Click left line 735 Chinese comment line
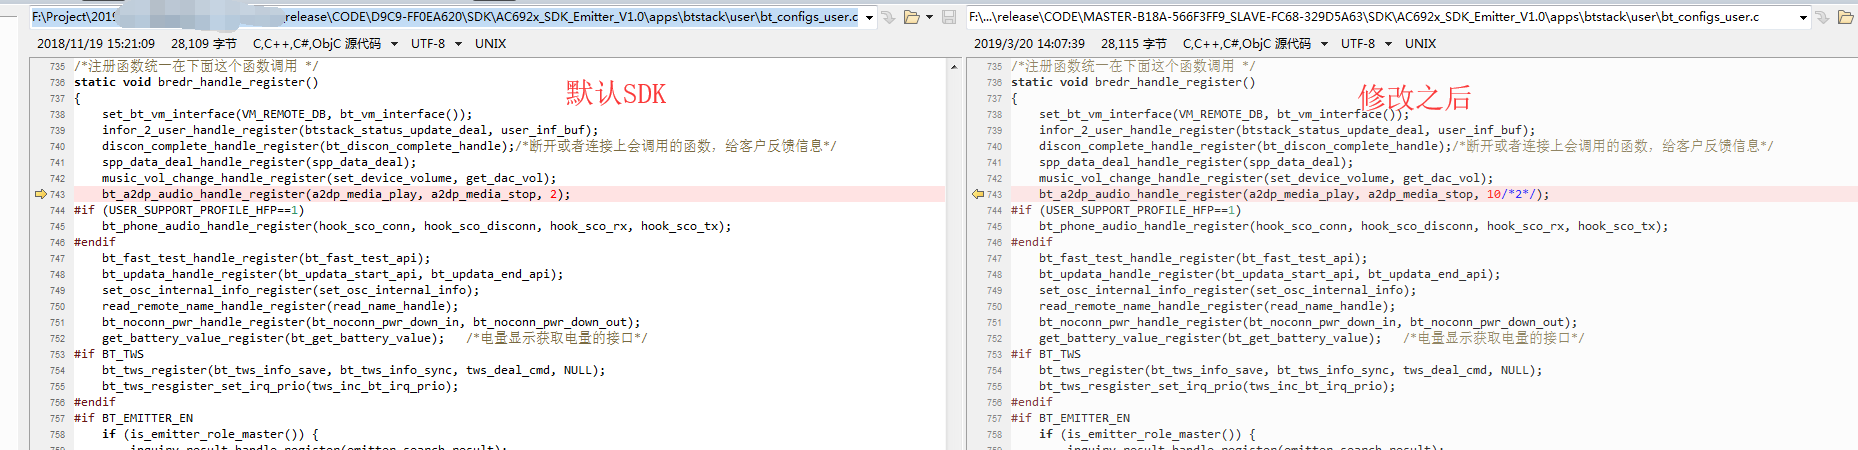The height and width of the screenshot is (450, 1858). click(197, 66)
